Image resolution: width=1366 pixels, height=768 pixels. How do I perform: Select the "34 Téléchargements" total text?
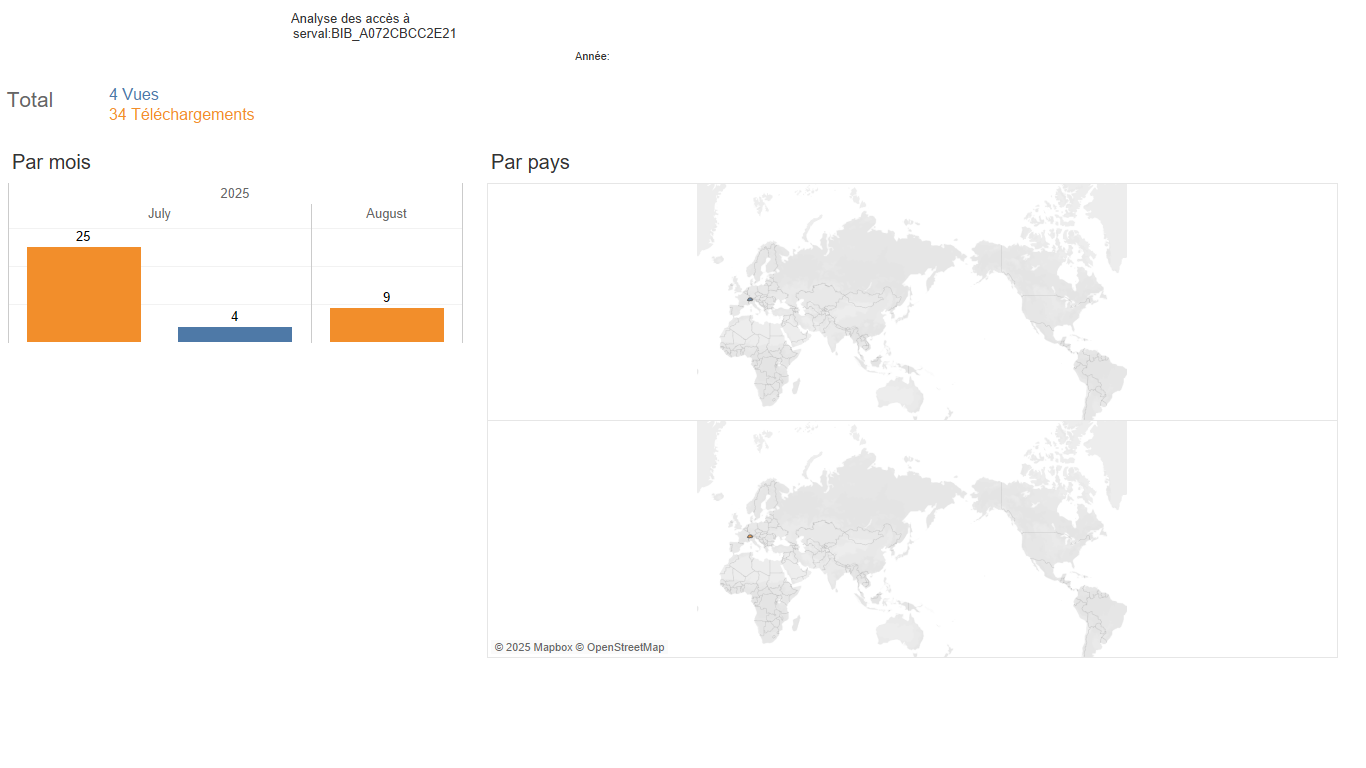tap(182, 115)
